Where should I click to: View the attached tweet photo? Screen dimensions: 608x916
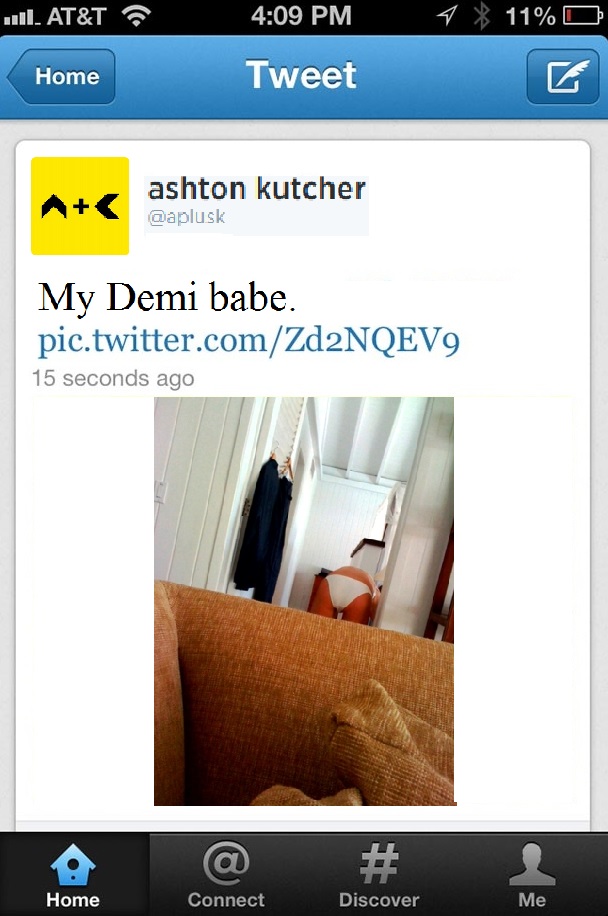click(304, 601)
